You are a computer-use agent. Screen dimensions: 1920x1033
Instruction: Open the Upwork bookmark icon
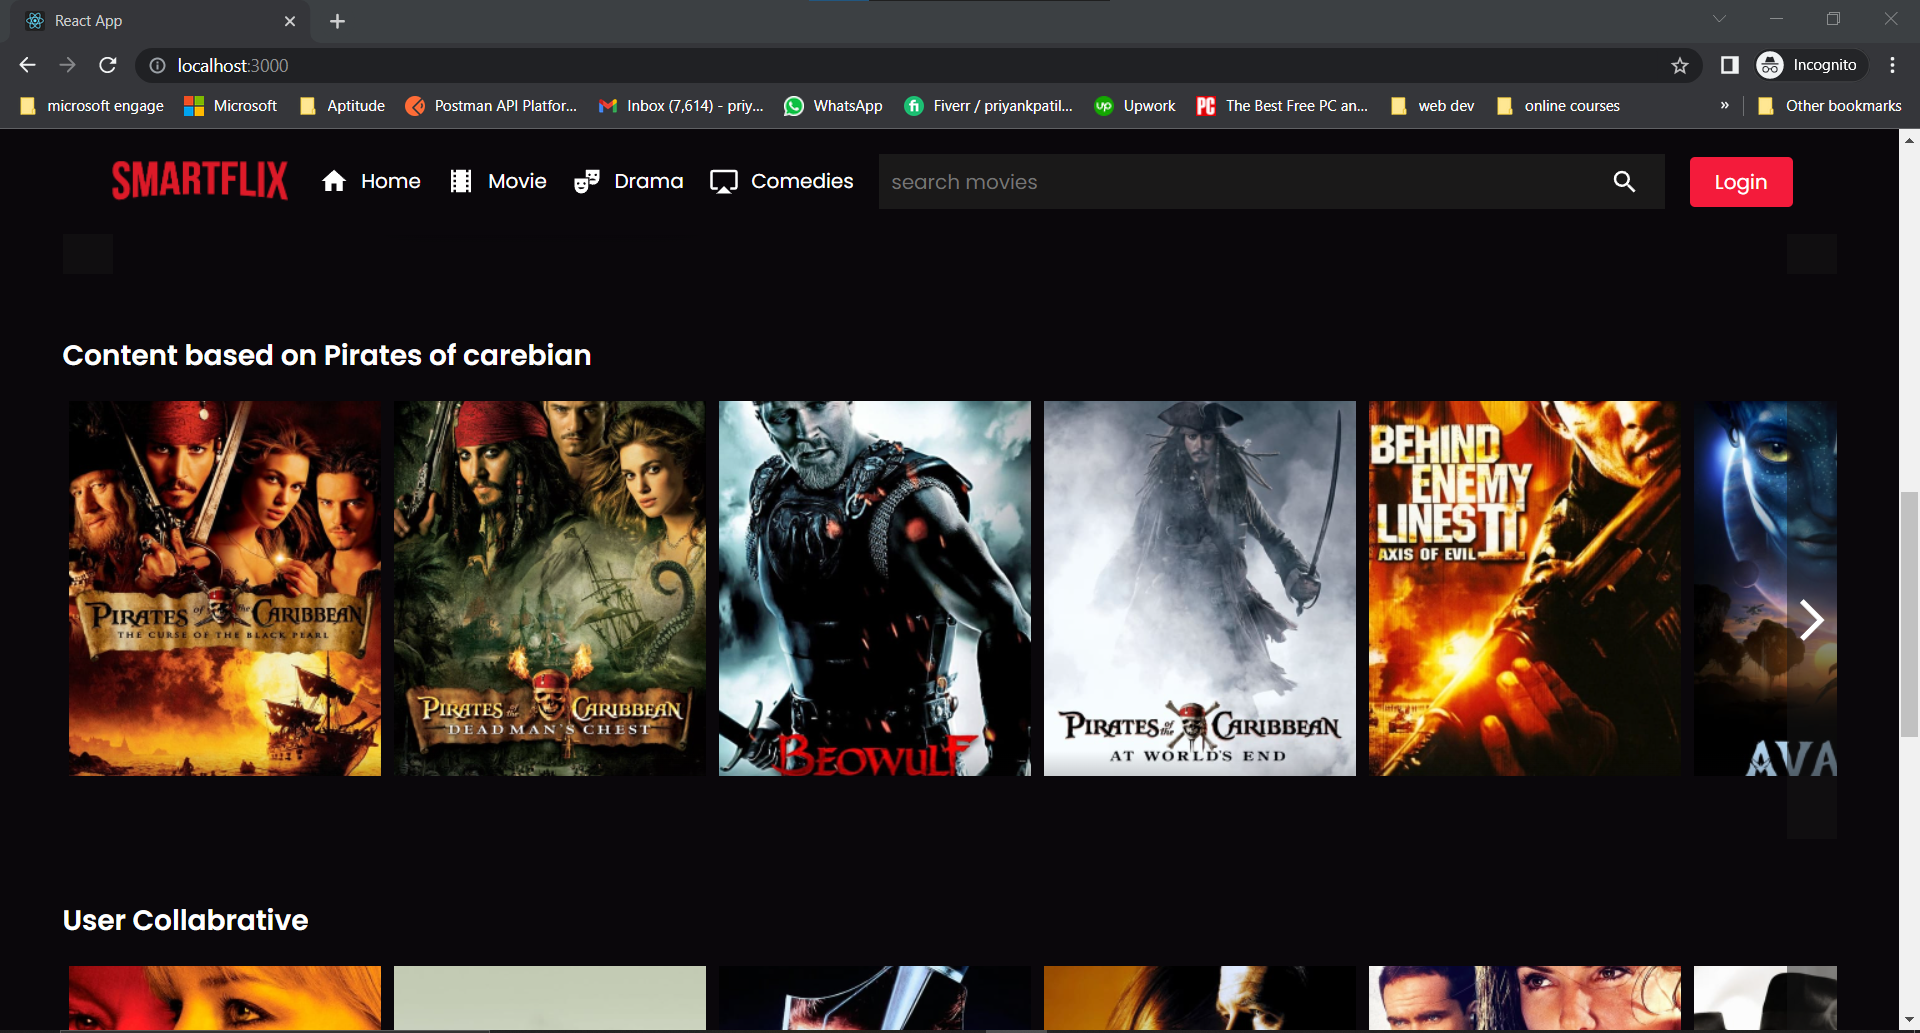pos(1104,105)
